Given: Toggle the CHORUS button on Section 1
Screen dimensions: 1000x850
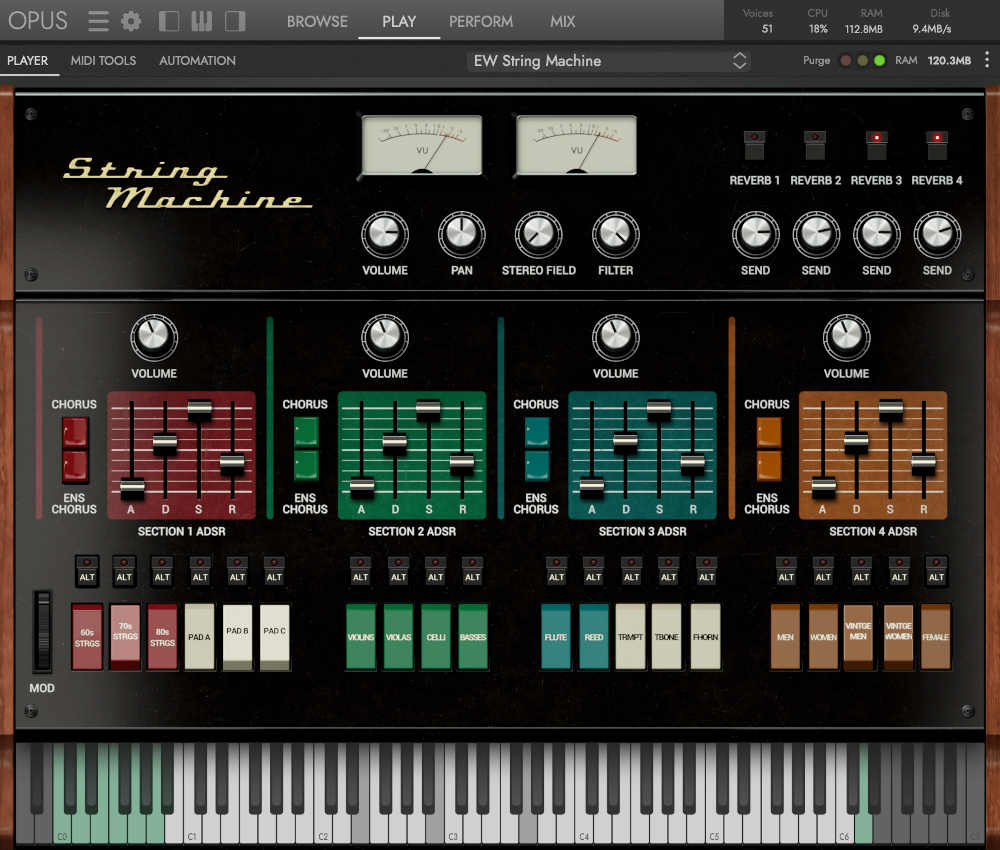Looking at the screenshot, I should click(74, 432).
